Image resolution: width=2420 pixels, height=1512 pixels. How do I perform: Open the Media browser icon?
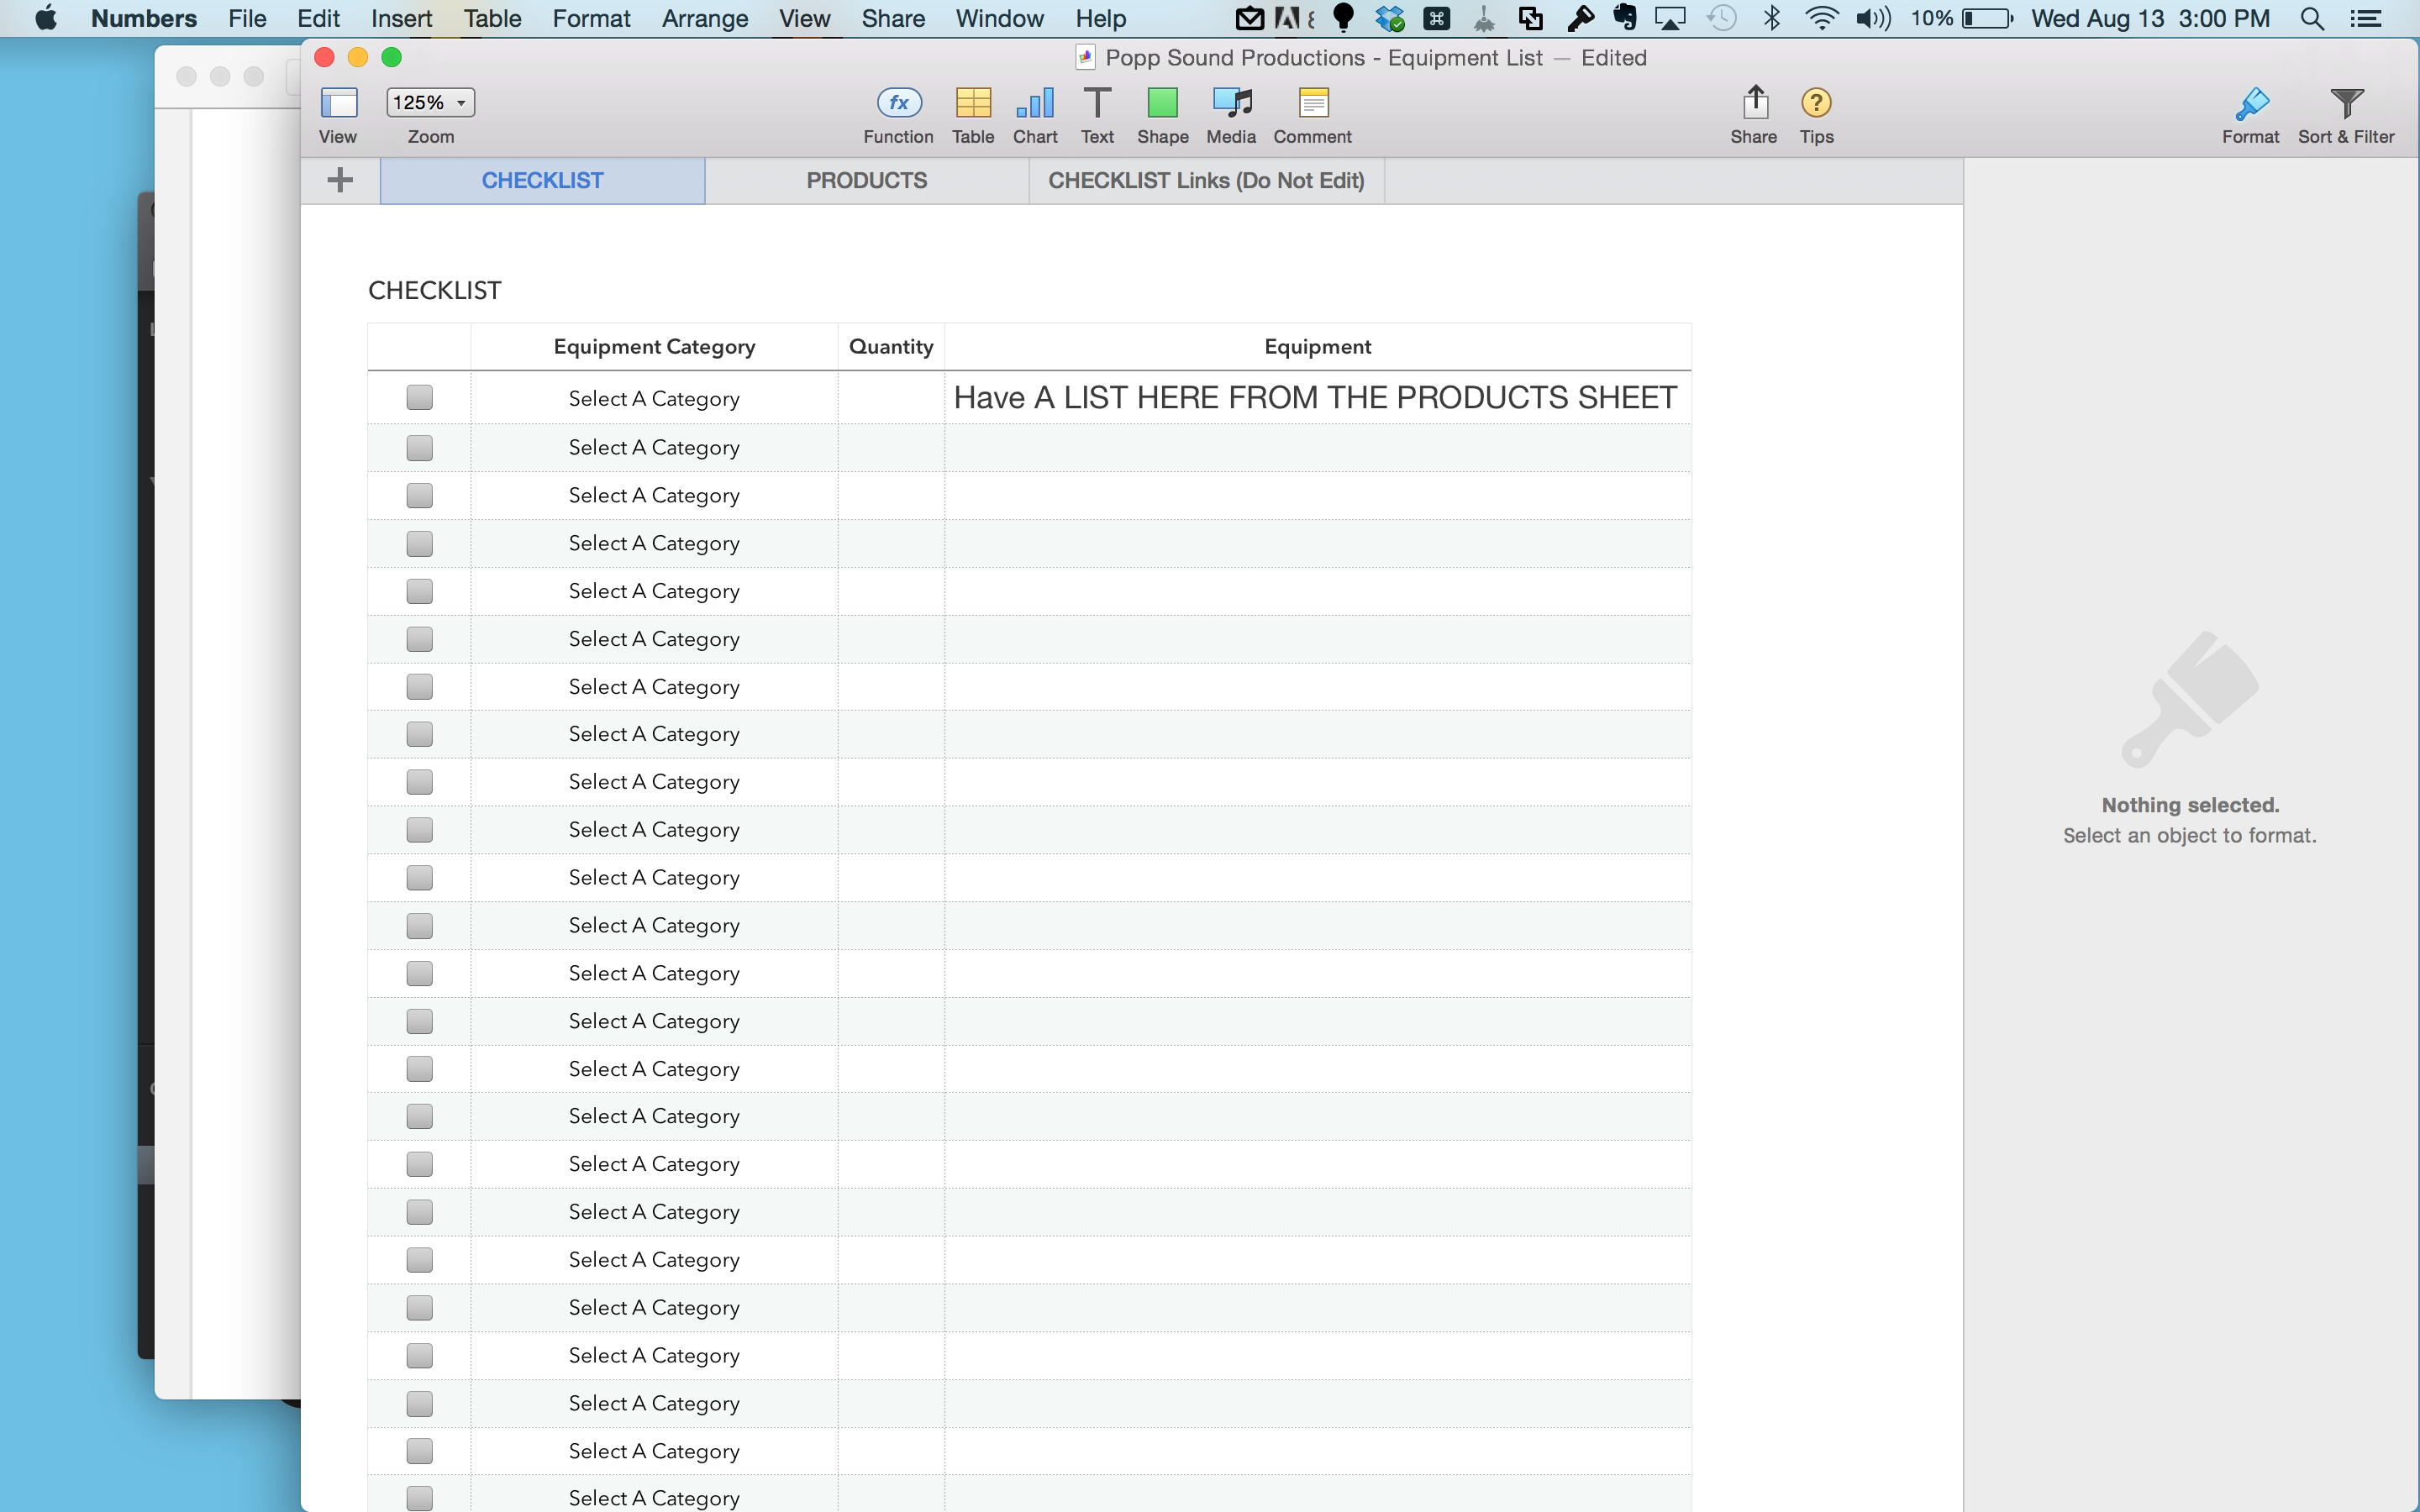1231,103
